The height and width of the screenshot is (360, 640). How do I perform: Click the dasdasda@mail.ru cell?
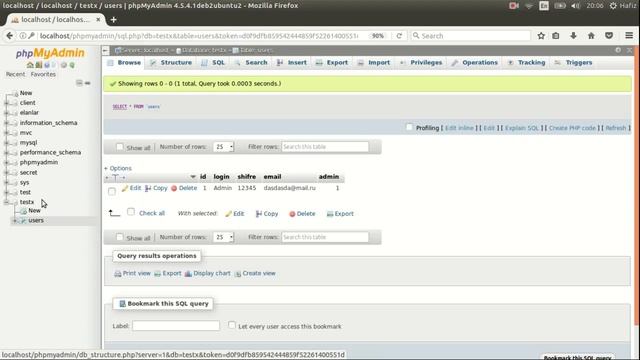289,188
